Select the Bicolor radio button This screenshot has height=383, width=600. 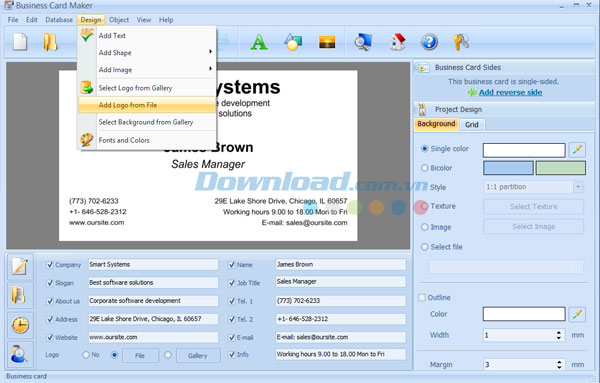coord(424,168)
